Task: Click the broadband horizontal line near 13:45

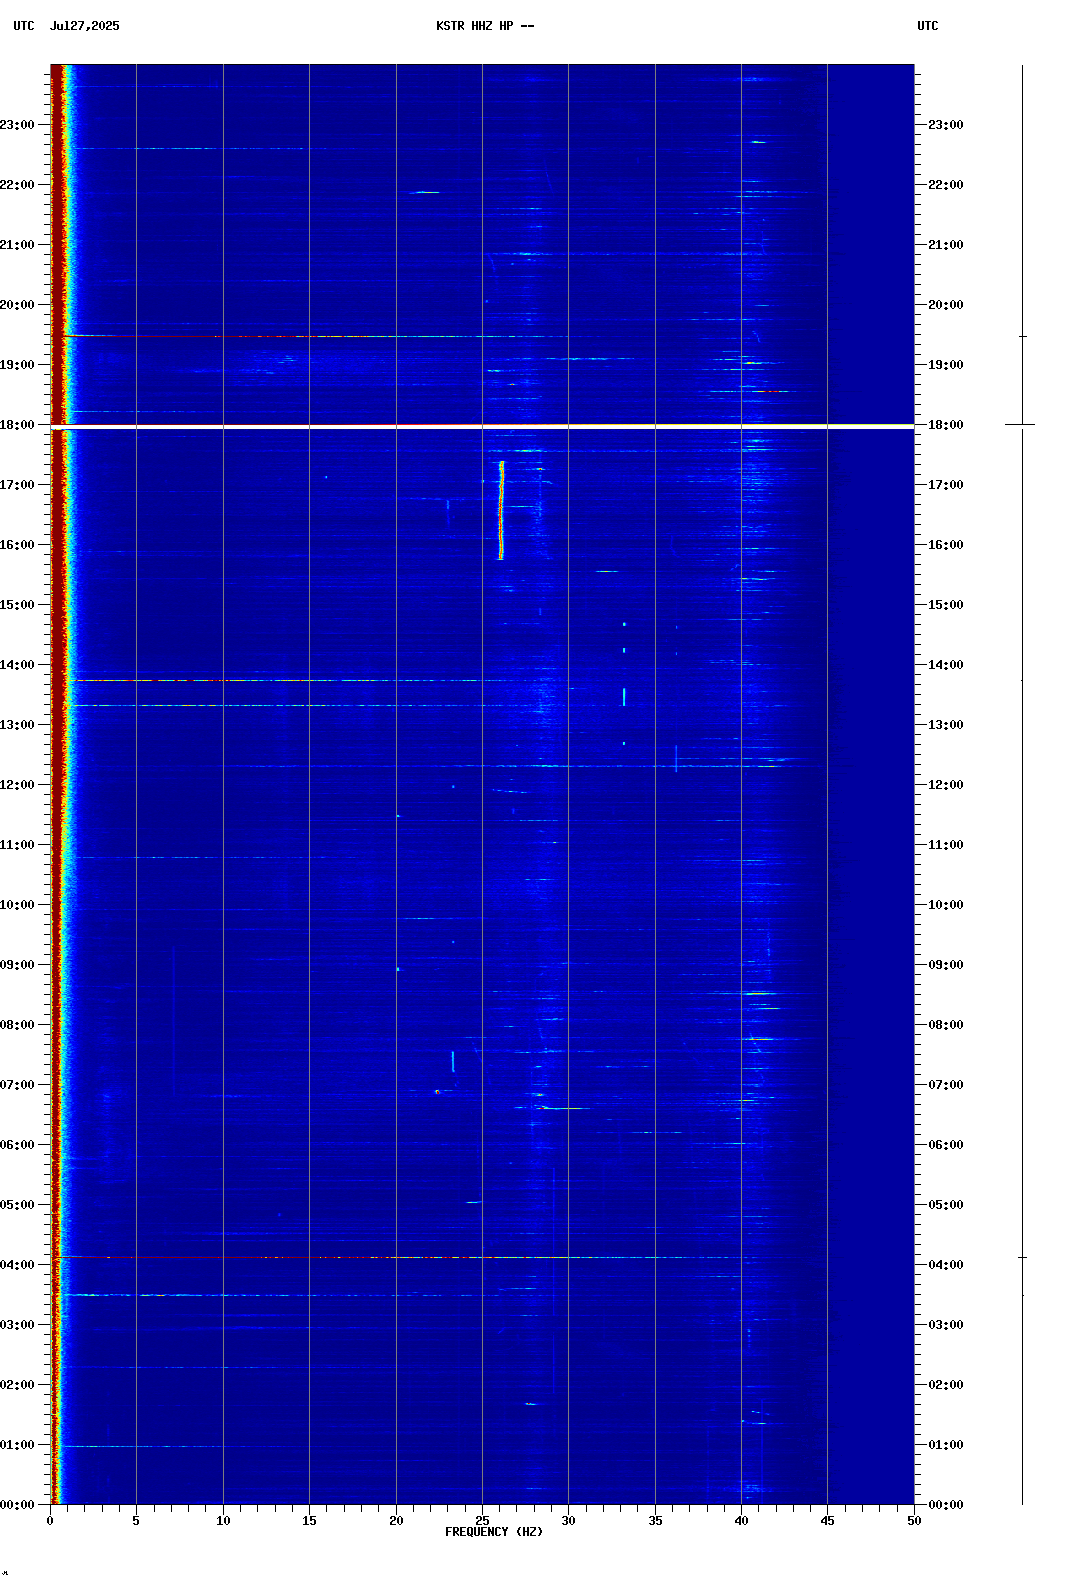Action: (x=290, y=680)
